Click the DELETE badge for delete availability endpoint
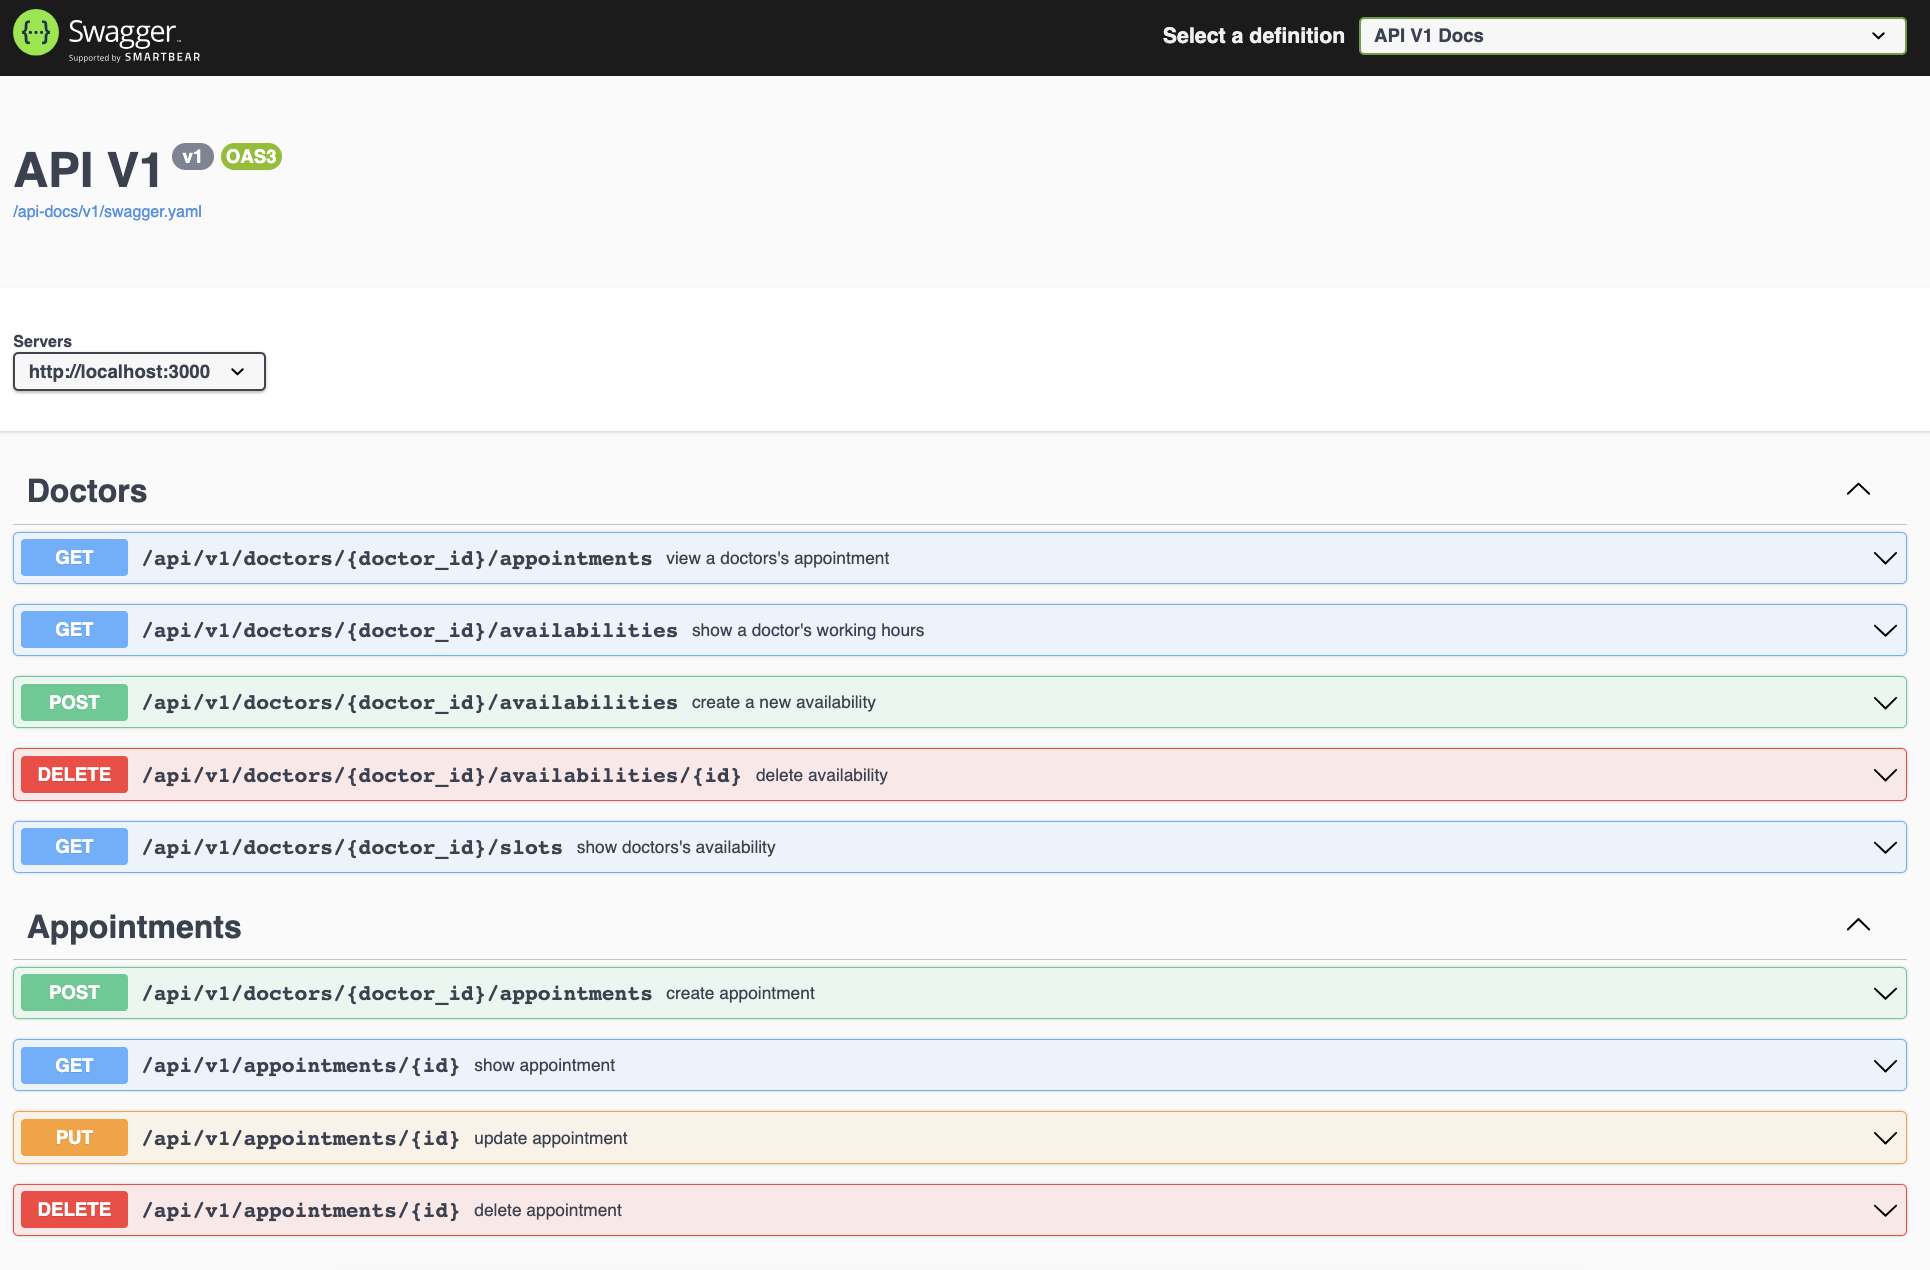The image size is (1930, 1270). coord(73,774)
